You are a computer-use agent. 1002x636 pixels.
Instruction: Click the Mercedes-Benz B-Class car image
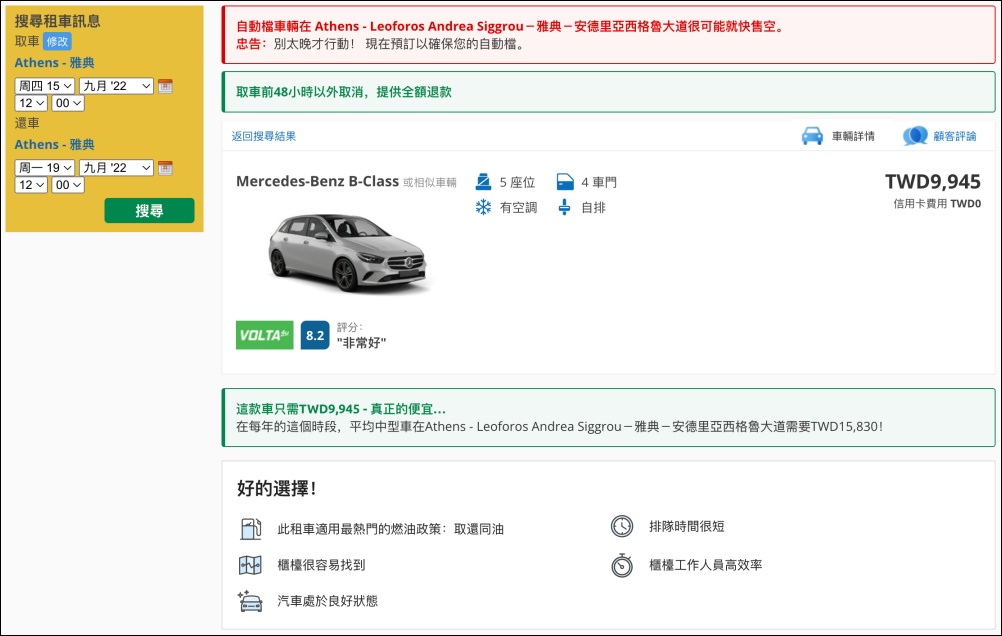(x=348, y=252)
